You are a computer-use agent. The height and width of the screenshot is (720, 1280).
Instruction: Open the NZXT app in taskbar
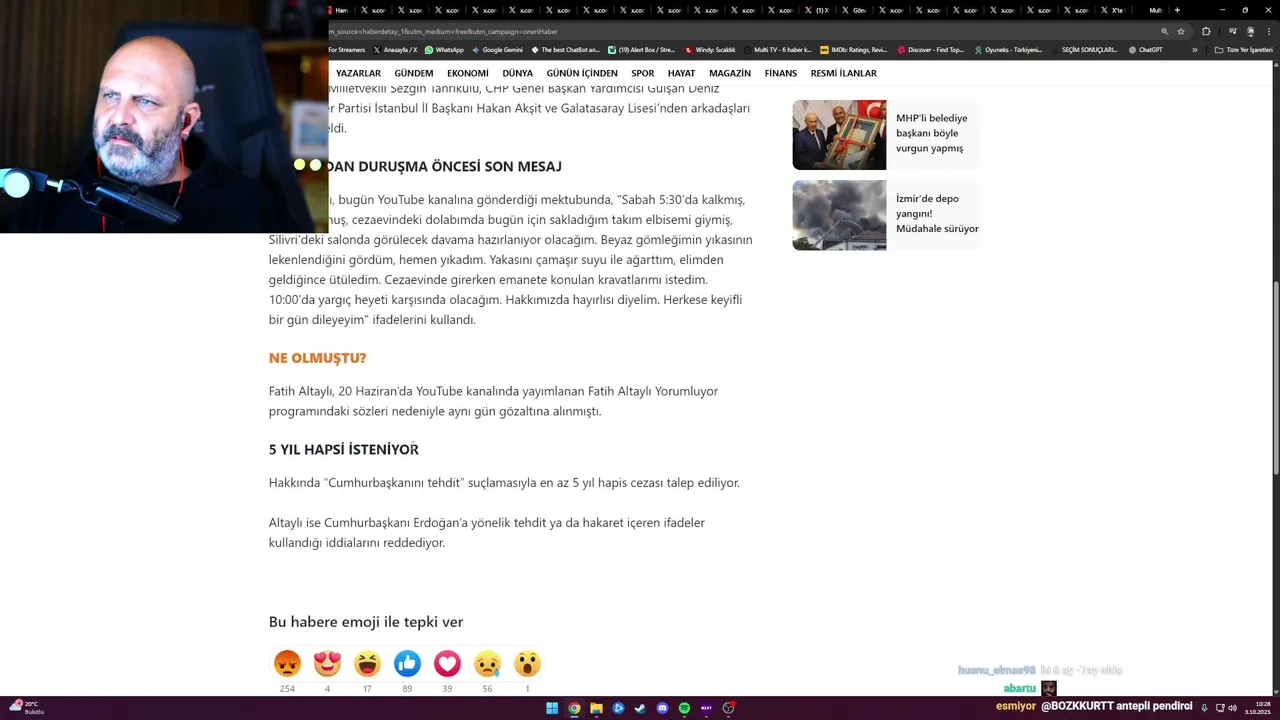tap(706, 708)
